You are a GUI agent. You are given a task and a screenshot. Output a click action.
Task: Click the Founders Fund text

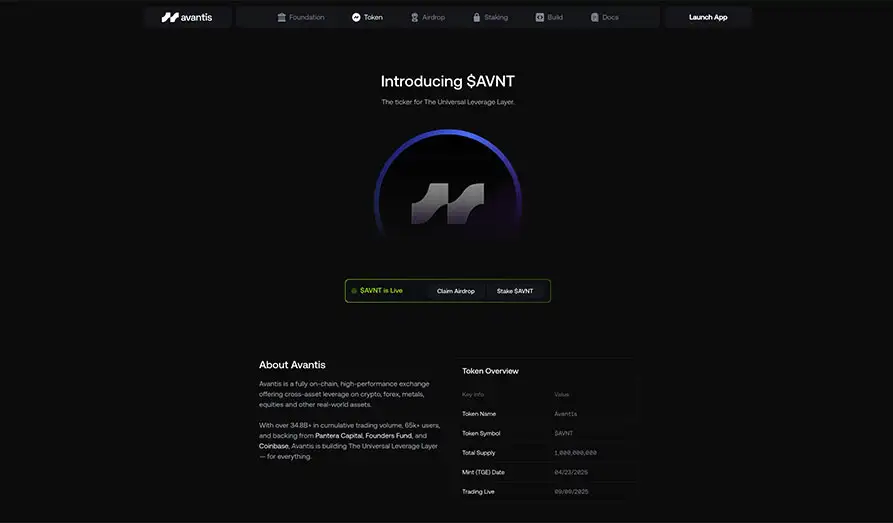[x=388, y=435]
